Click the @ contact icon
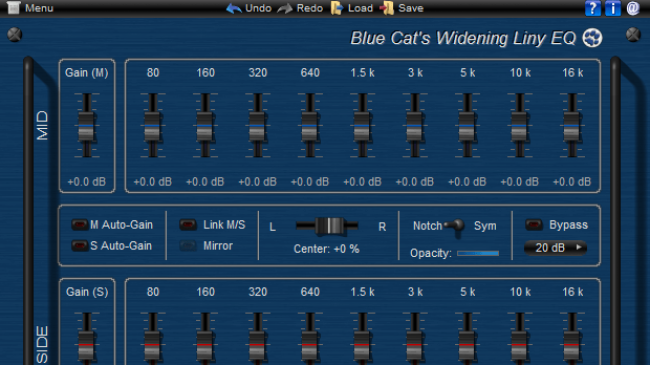This screenshot has width=650, height=365. pos(633,8)
